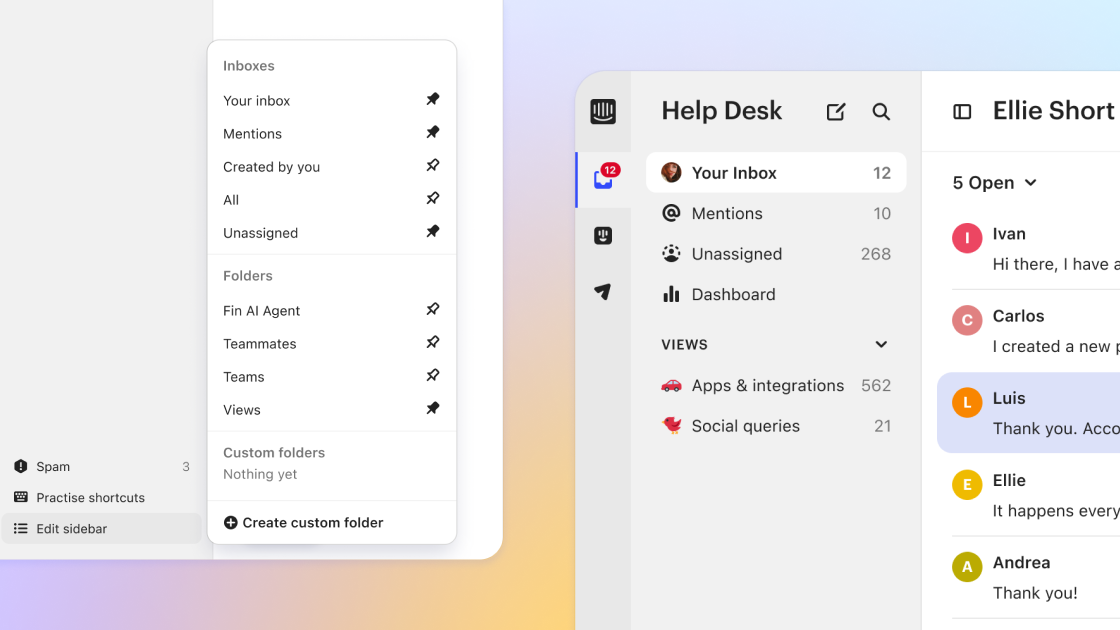Click the compose new message icon
The height and width of the screenshot is (630, 1120).
tap(836, 112)
